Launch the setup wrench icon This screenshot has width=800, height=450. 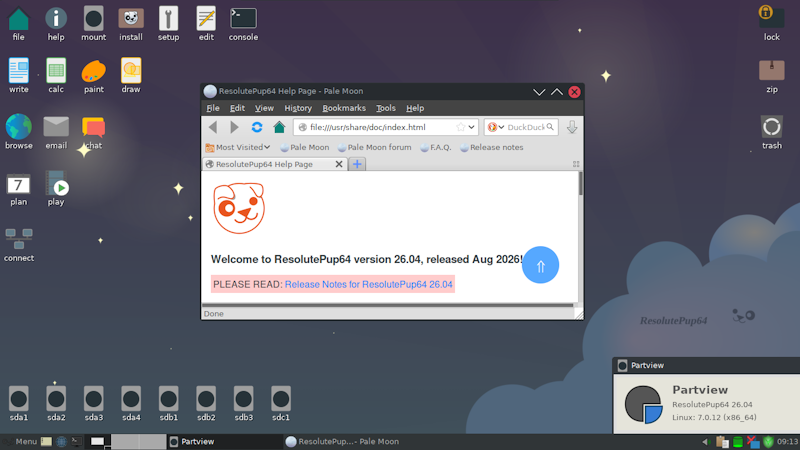168,19
